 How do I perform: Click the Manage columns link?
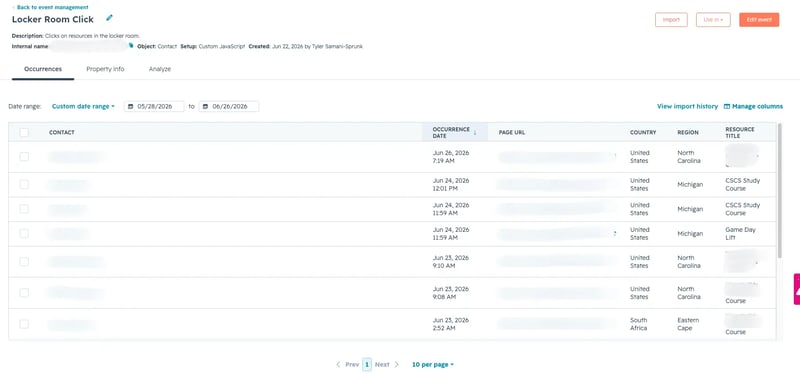(757, 107)
